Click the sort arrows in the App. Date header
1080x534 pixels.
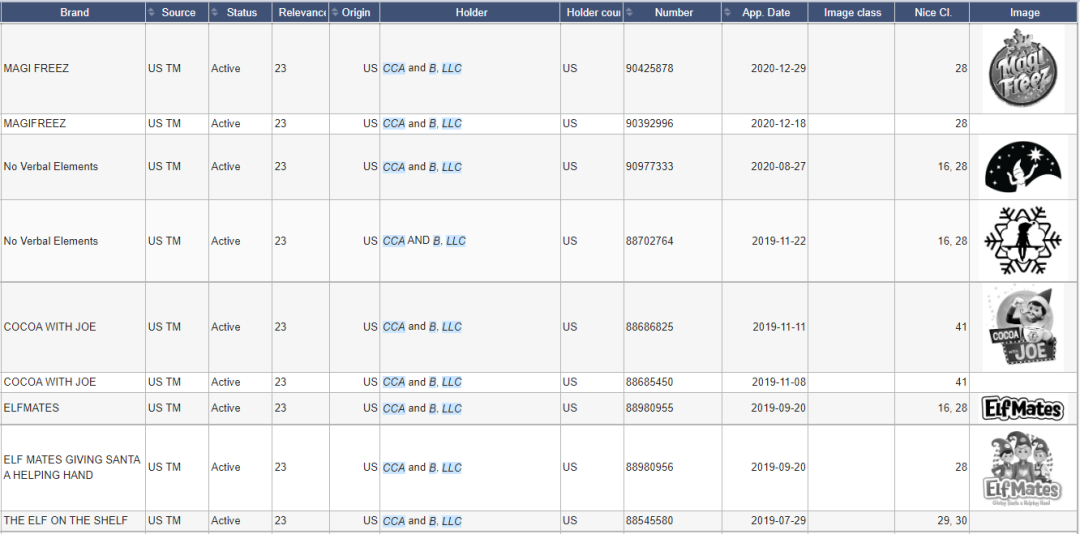tap(728, 13)
